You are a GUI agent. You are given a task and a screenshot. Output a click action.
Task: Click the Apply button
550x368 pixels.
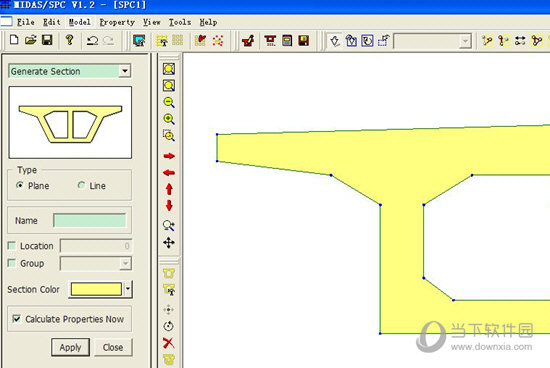[x=71, y=347]
